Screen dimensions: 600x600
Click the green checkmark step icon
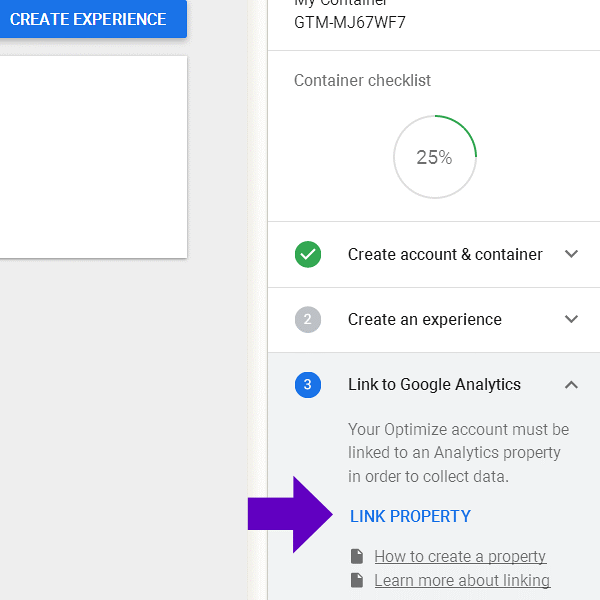(x=308, y=254)
